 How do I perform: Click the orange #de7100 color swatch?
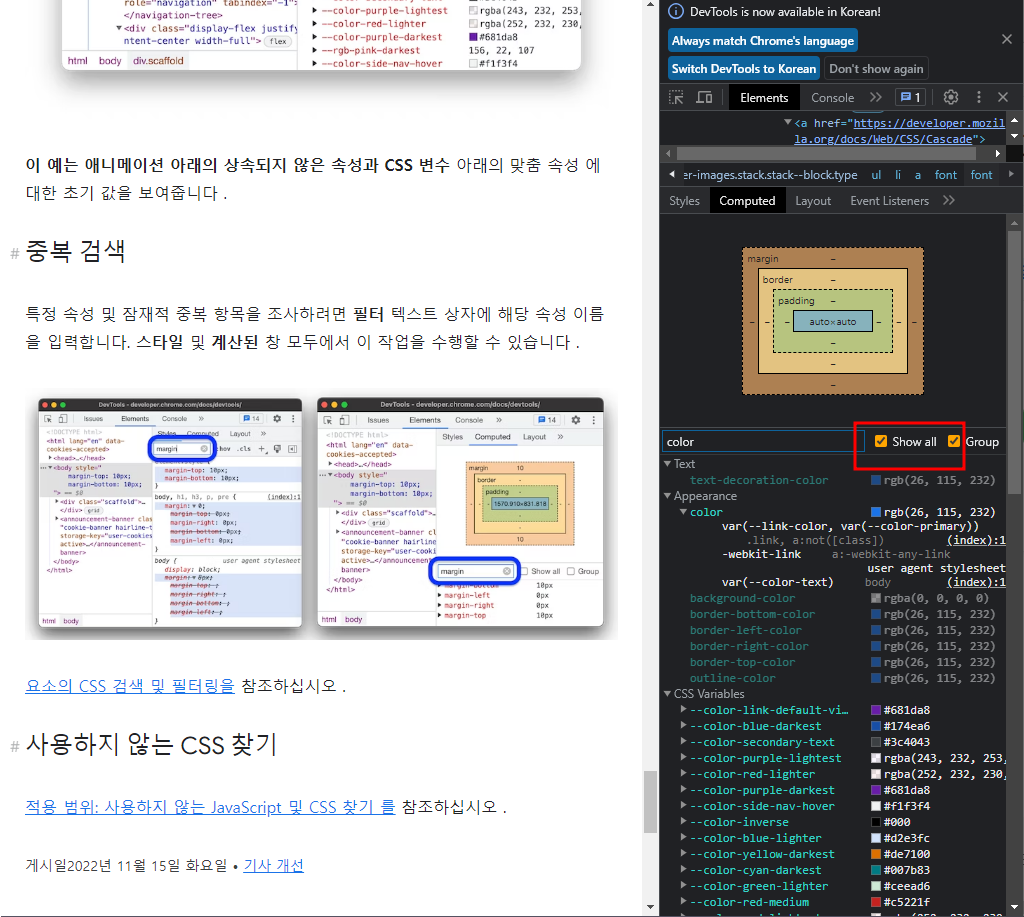[876, 854]
